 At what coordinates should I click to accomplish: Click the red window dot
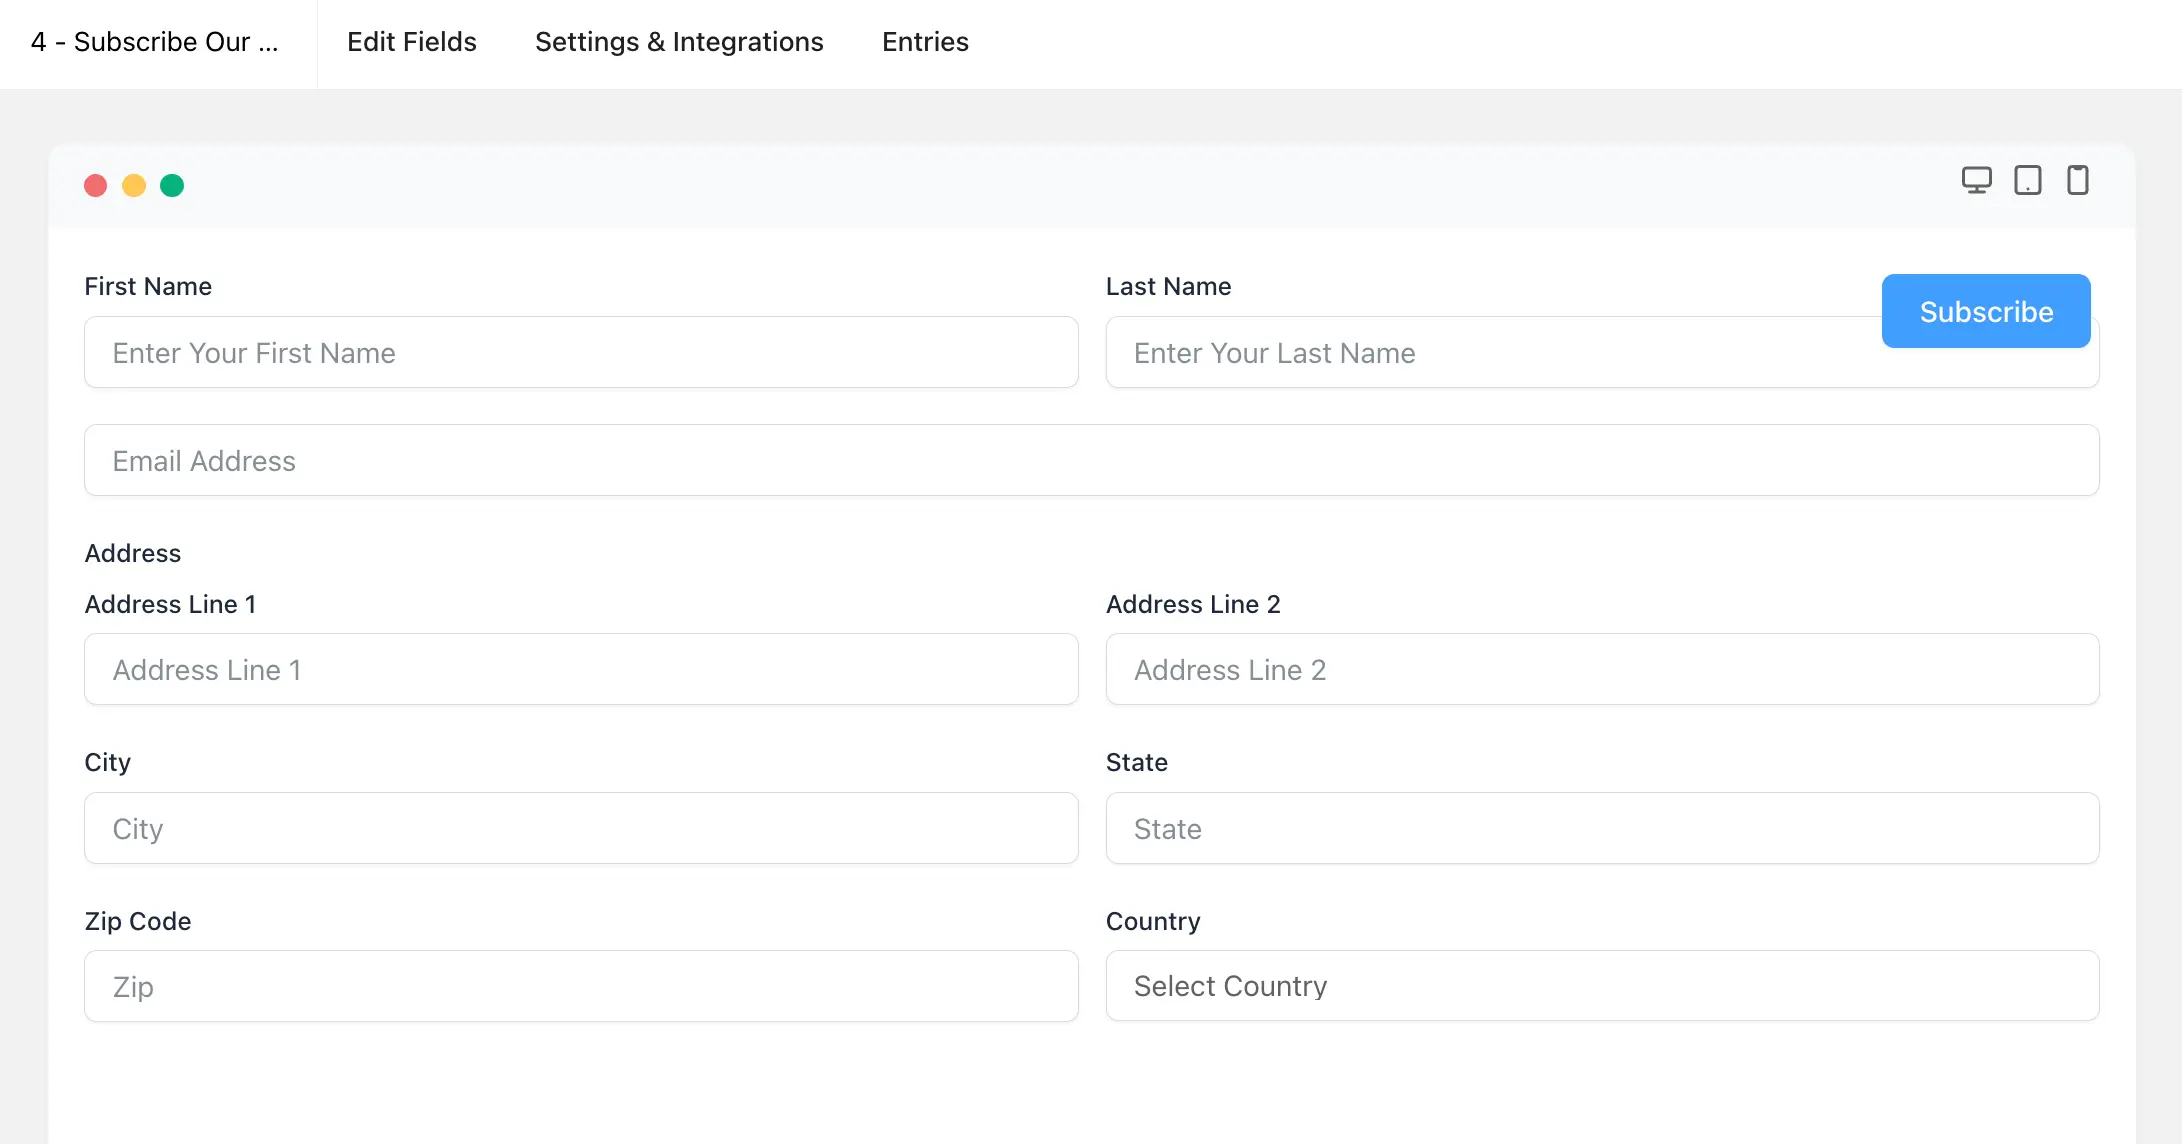(96, 185)
